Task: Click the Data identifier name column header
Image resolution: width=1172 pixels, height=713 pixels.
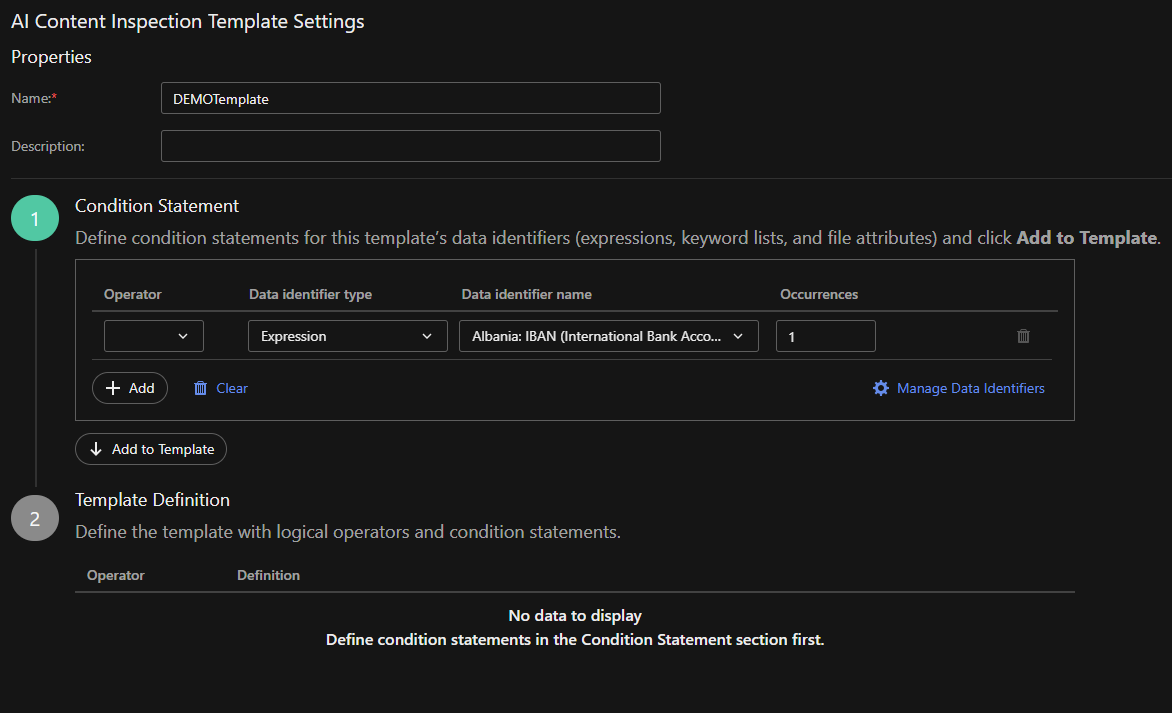Action: [x=526, y=294]
